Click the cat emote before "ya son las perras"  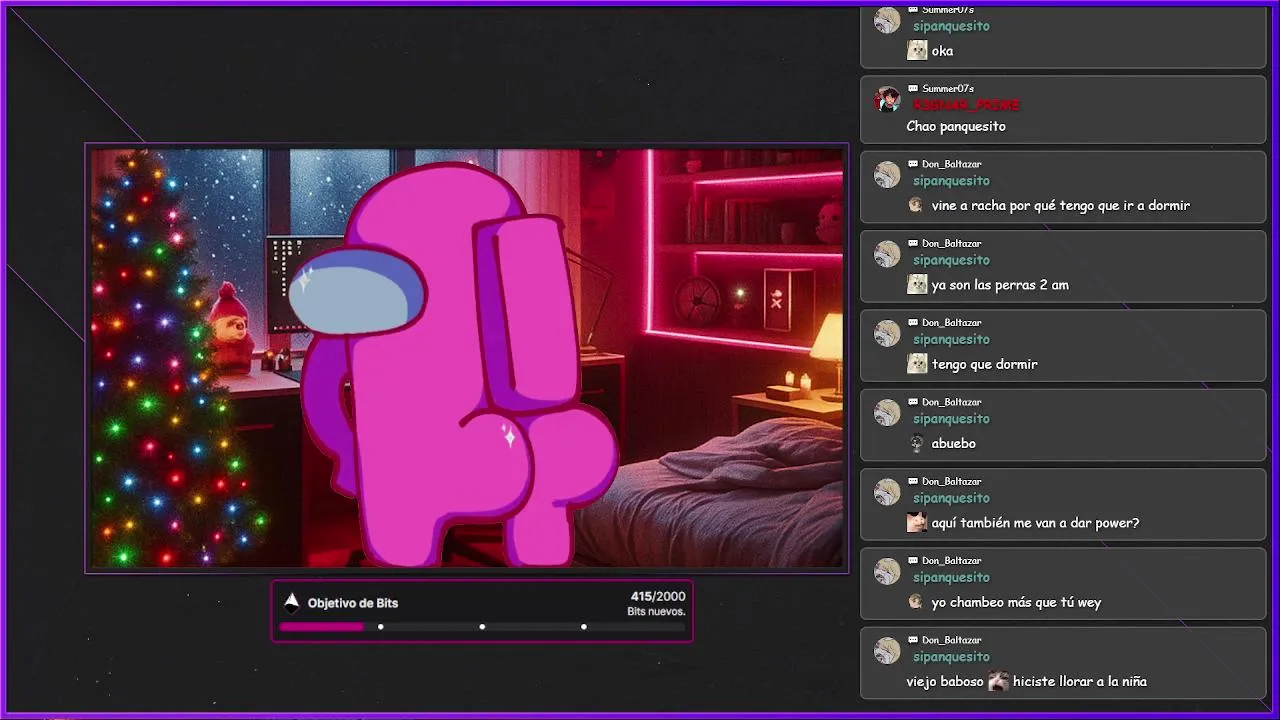tap(917, 285)
